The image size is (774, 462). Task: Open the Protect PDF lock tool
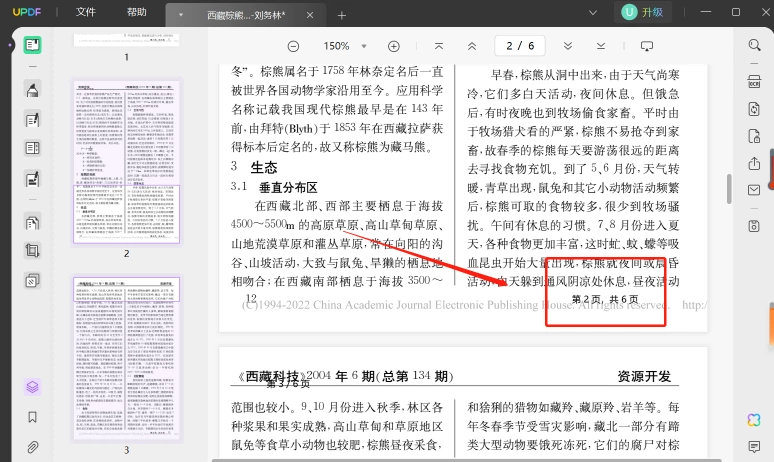coord(754,136)
